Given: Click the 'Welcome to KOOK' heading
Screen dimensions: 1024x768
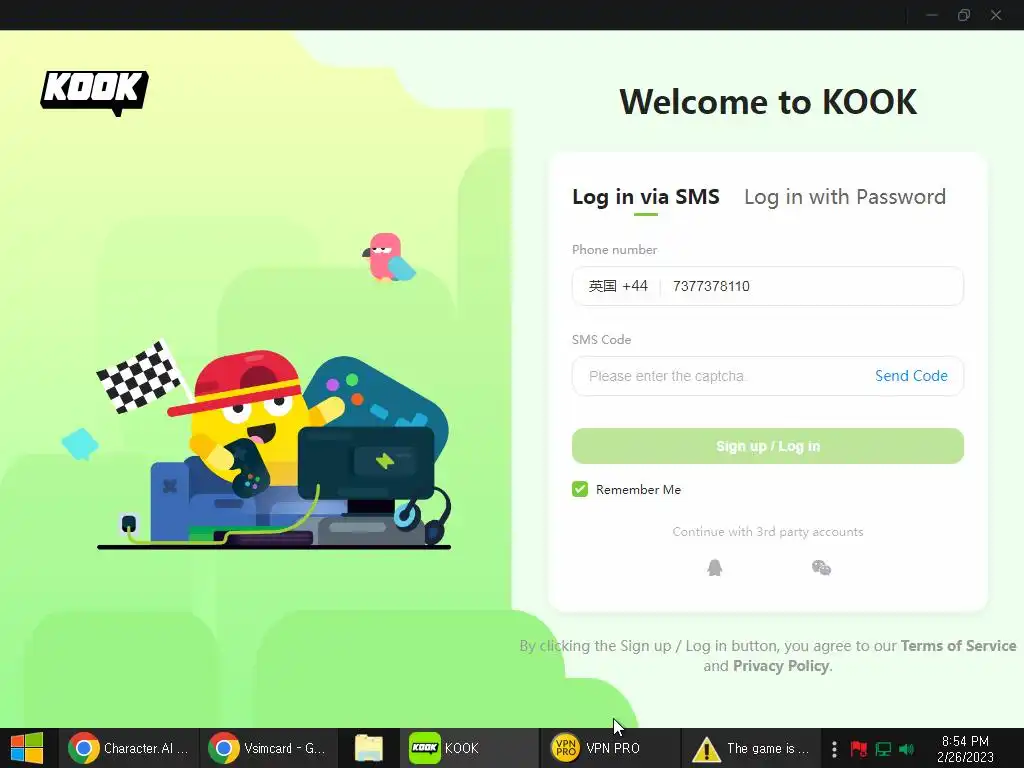Looking at the screenshot, I should 768,102.
